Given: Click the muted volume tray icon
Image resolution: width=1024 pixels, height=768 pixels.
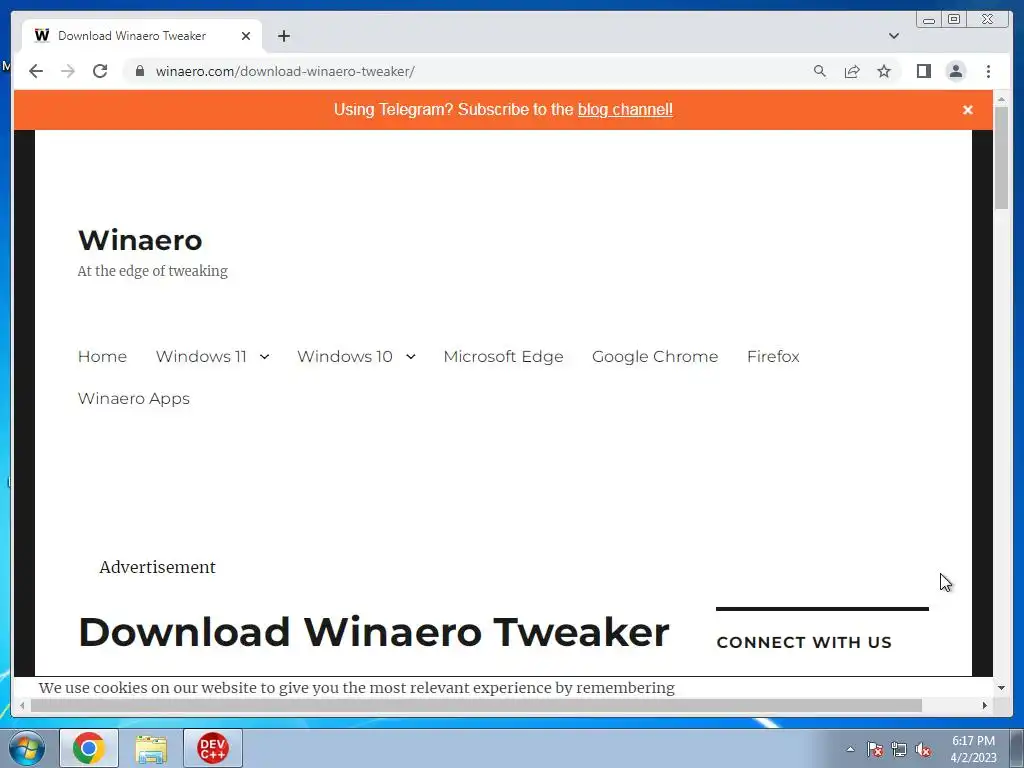Looking at the screenshot, I should [923, 749].
